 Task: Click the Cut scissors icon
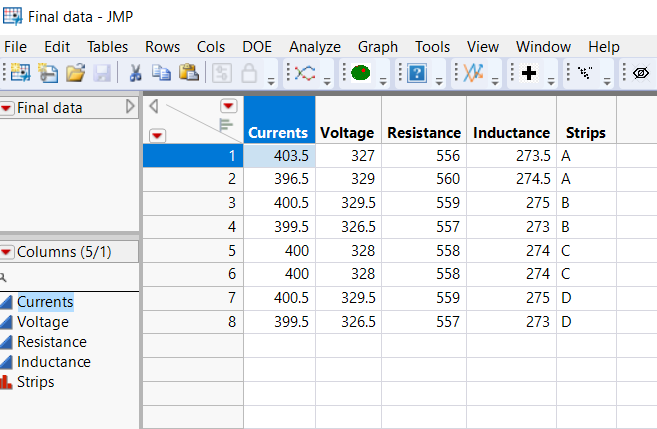(134, 73)
